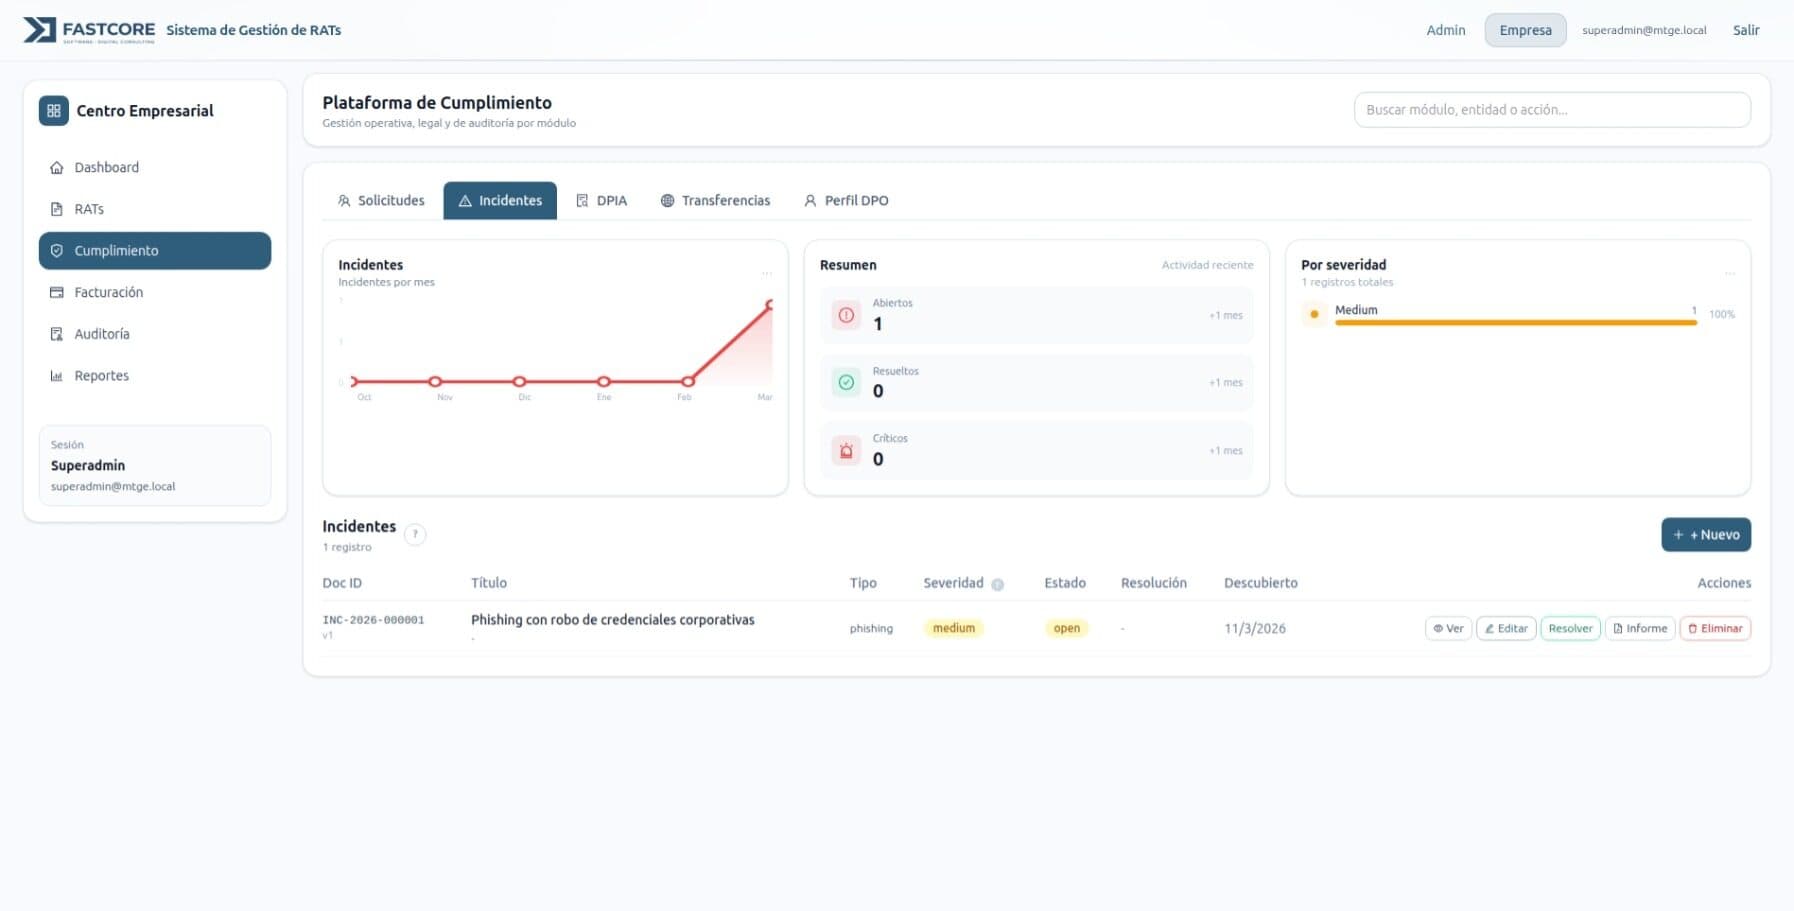Open Facturación from the sidebar

tap(108, 292)
